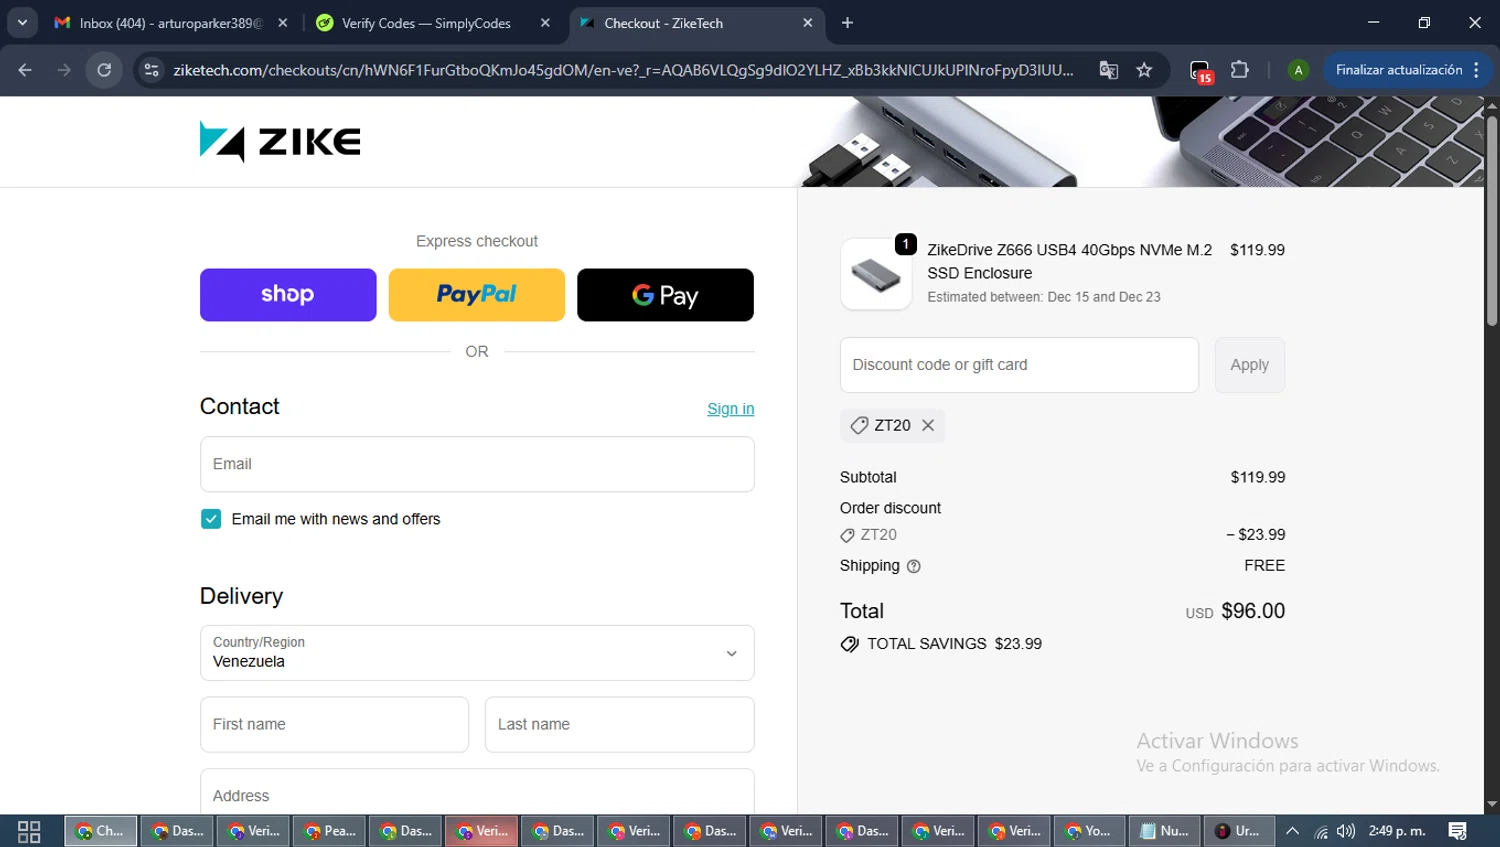This screenshot has height=847, width=1500.
Task: Click the Last name field
Action: pyautogui.click(x=620, y=724)
